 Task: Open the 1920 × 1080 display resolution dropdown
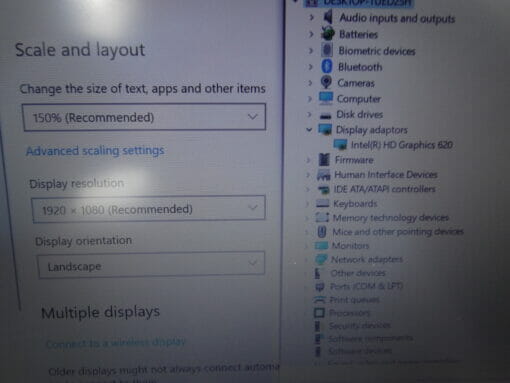(149, 209)
